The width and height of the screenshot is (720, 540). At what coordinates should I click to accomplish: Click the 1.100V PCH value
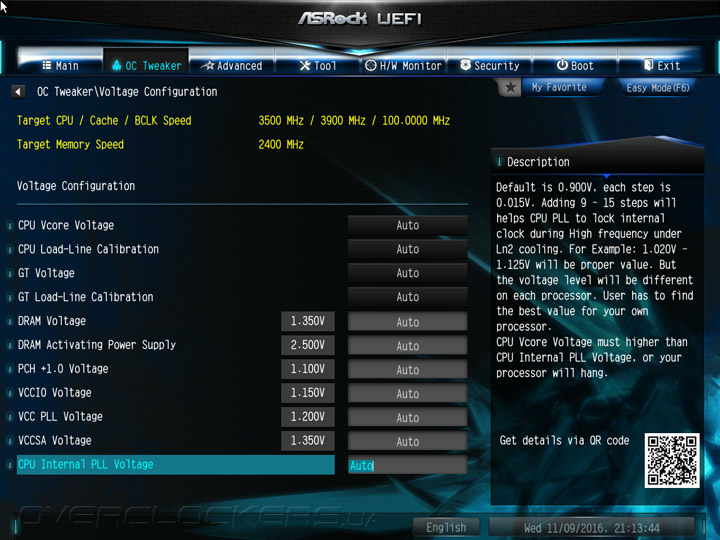point(308,369)
